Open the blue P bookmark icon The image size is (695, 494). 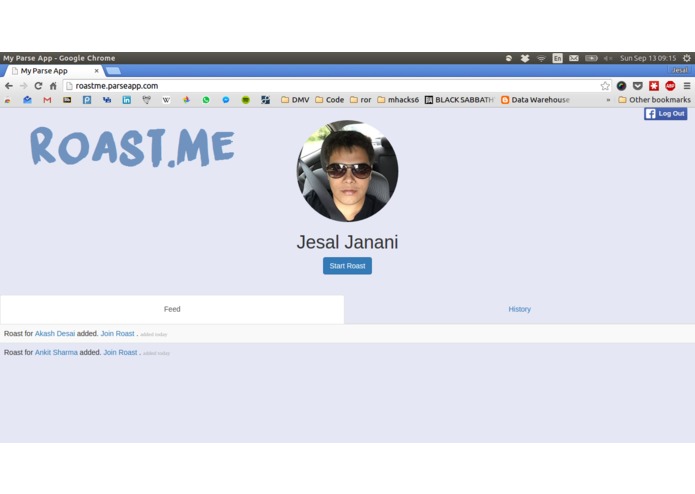tap(87, 100)
